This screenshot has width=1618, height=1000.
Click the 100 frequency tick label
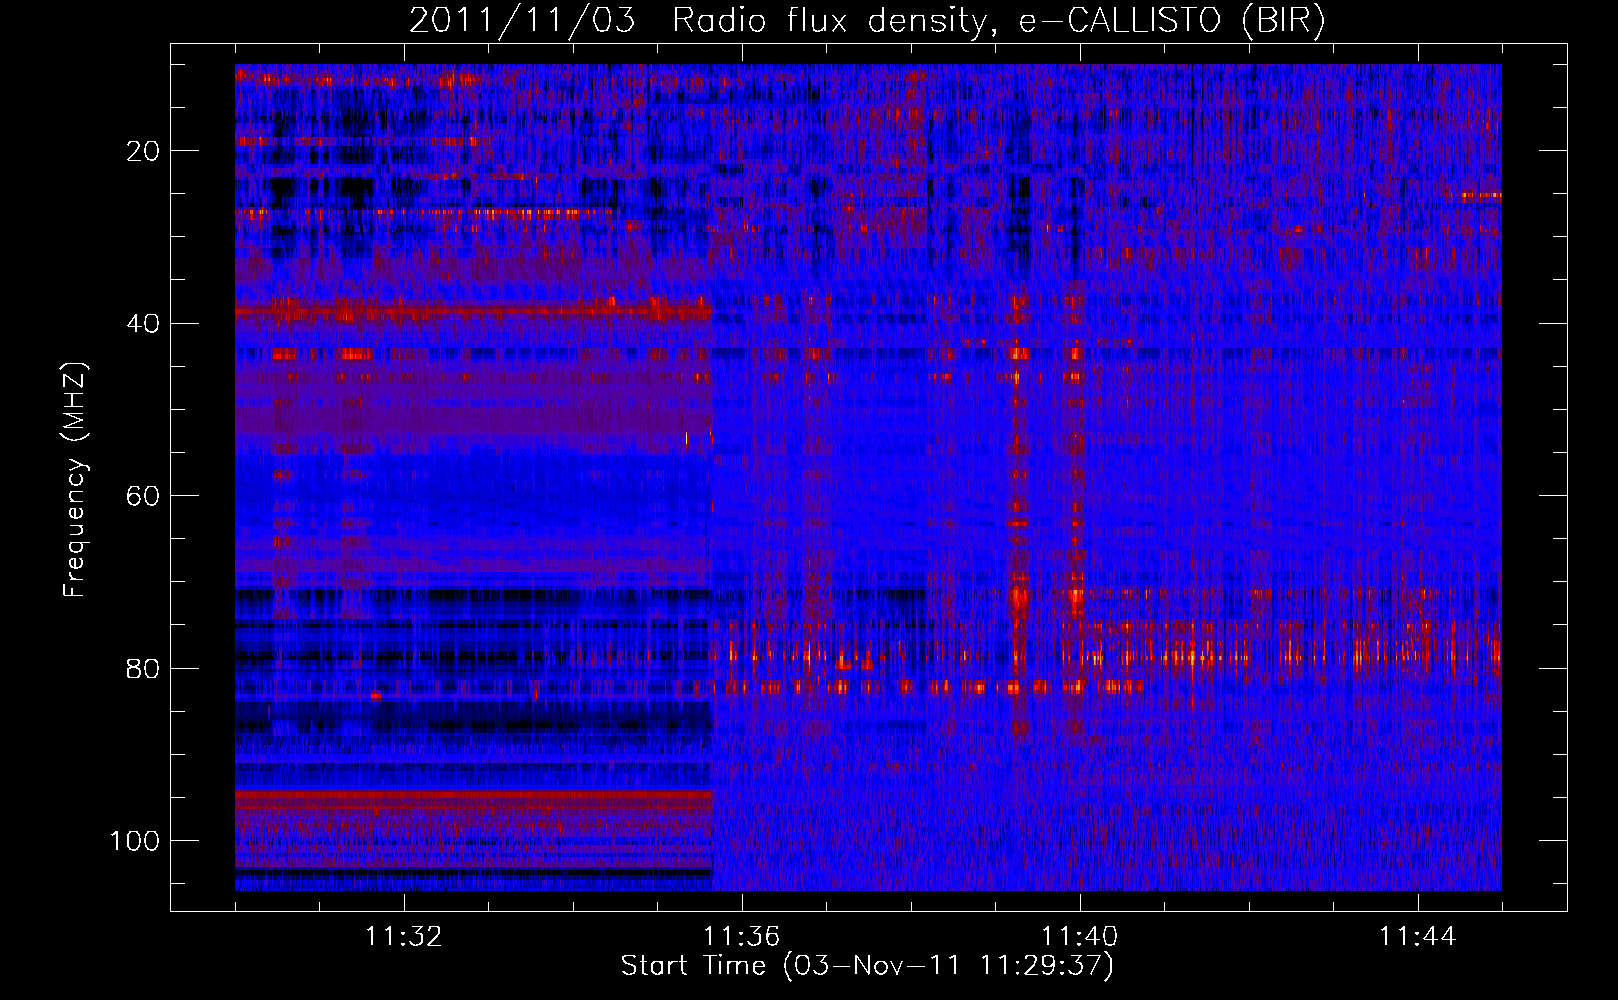pos(135,841)
